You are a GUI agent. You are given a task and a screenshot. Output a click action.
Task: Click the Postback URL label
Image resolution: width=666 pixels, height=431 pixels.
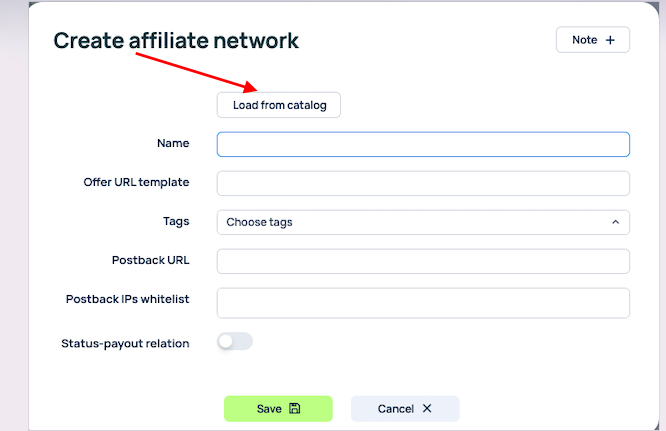click(150, 261)
